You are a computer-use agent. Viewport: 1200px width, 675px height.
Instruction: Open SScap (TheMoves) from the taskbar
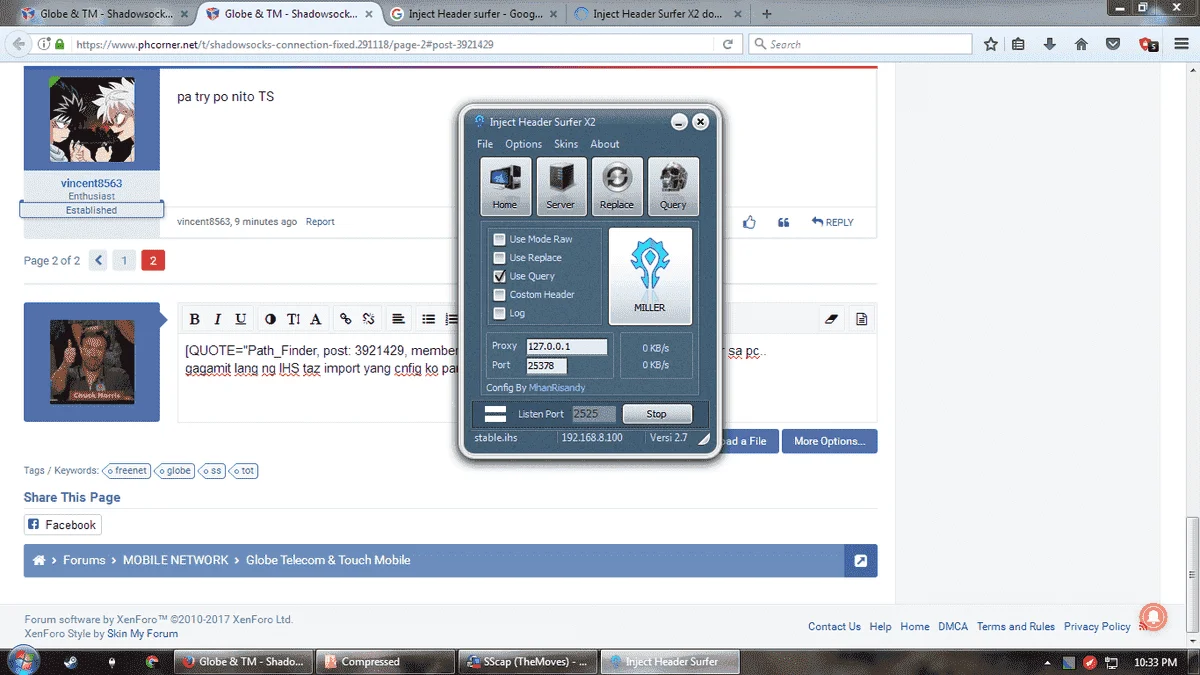[529, 662]
